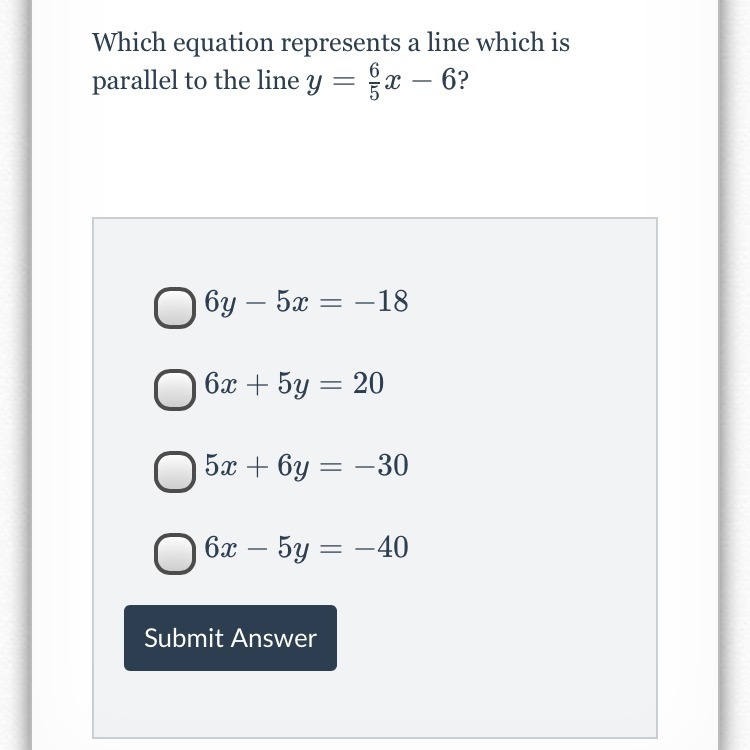
Task: Pick the 5x + 6y = −30 radio button
Action: 175,472
